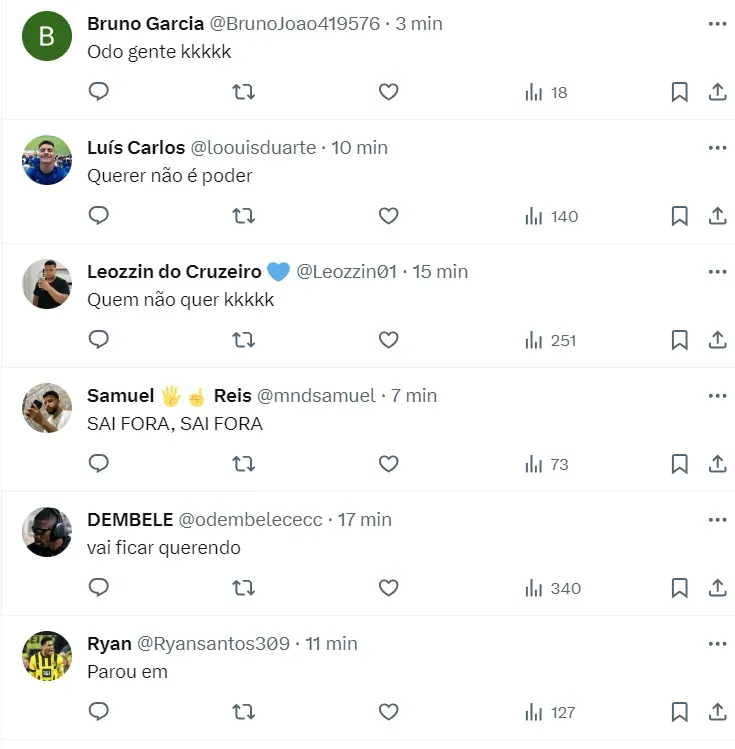Repost Luís Carlos's tweet

pyautogui.click(x=243, y=216)
